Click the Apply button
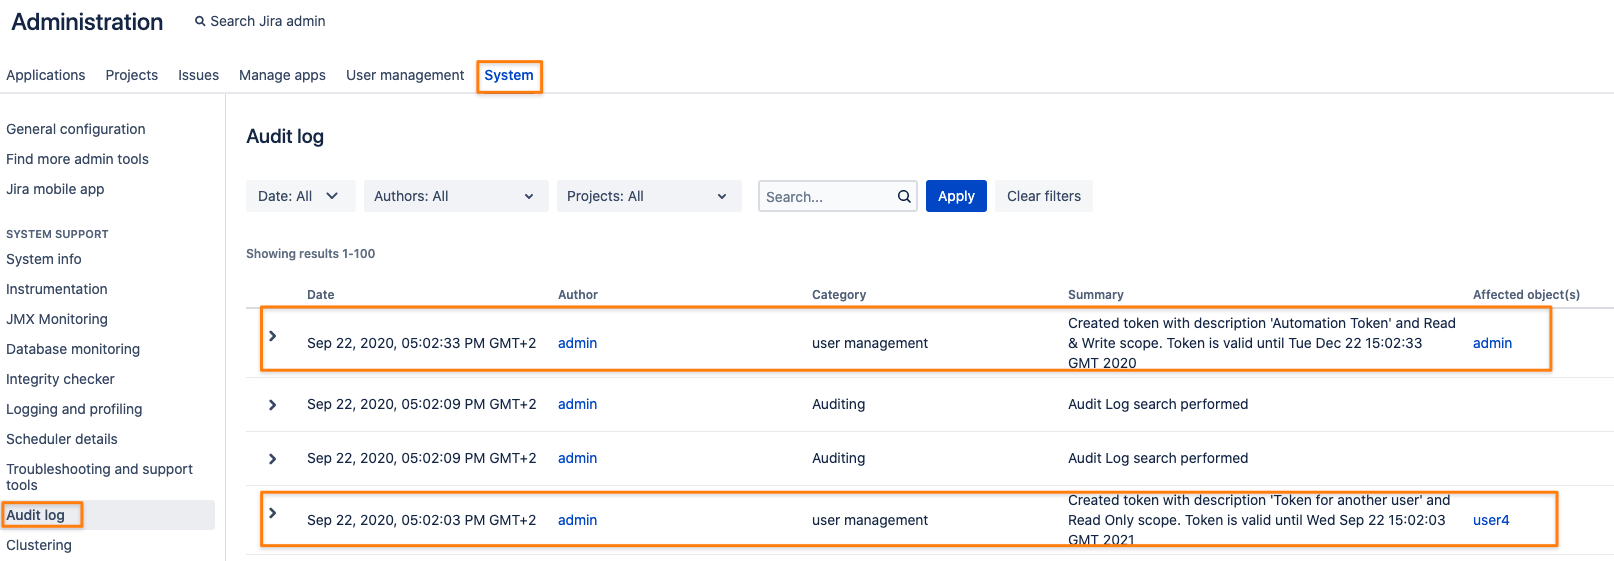 [956, 196]
